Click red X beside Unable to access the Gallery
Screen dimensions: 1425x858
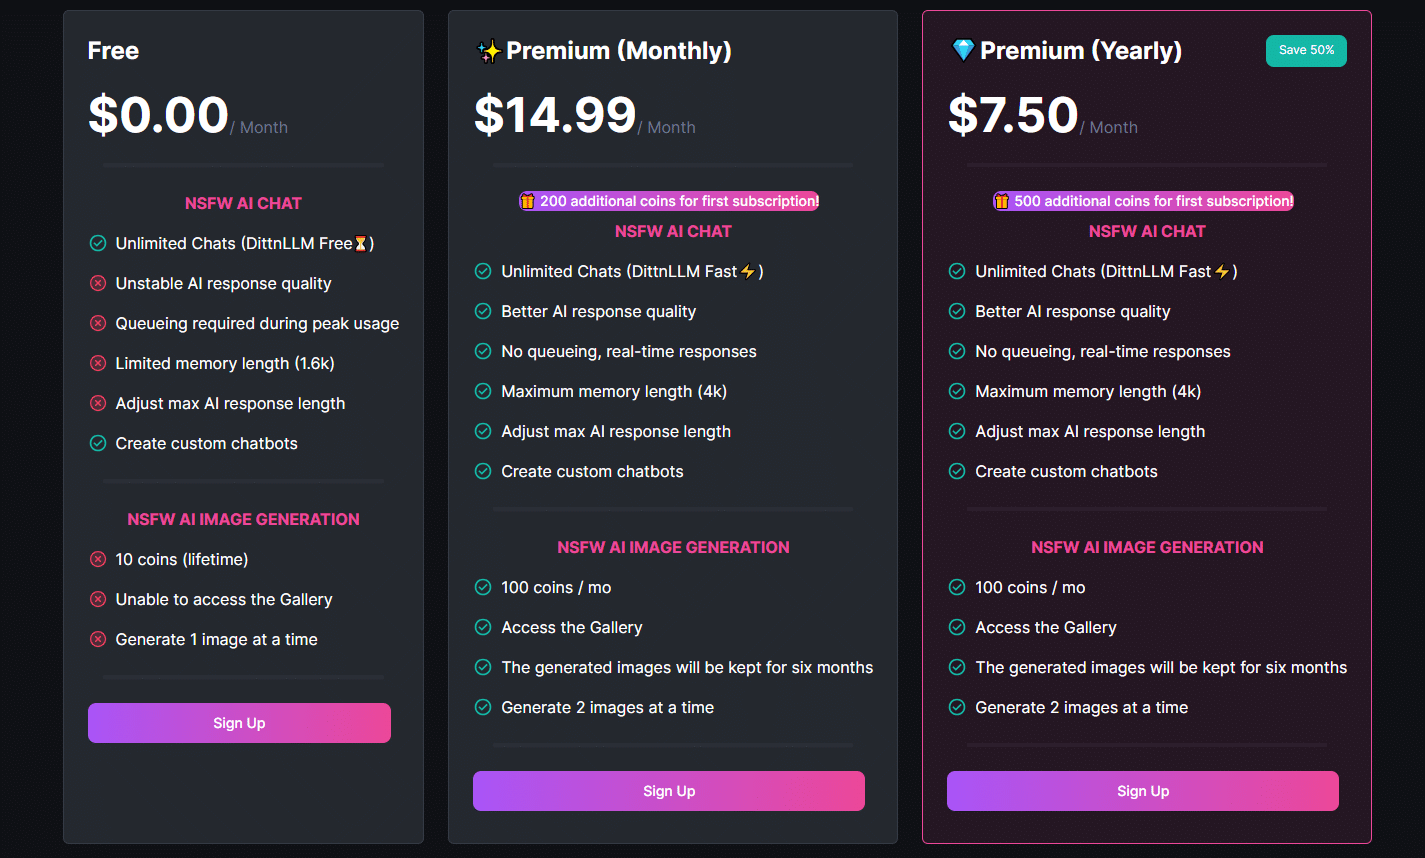[x=98, y=599]
